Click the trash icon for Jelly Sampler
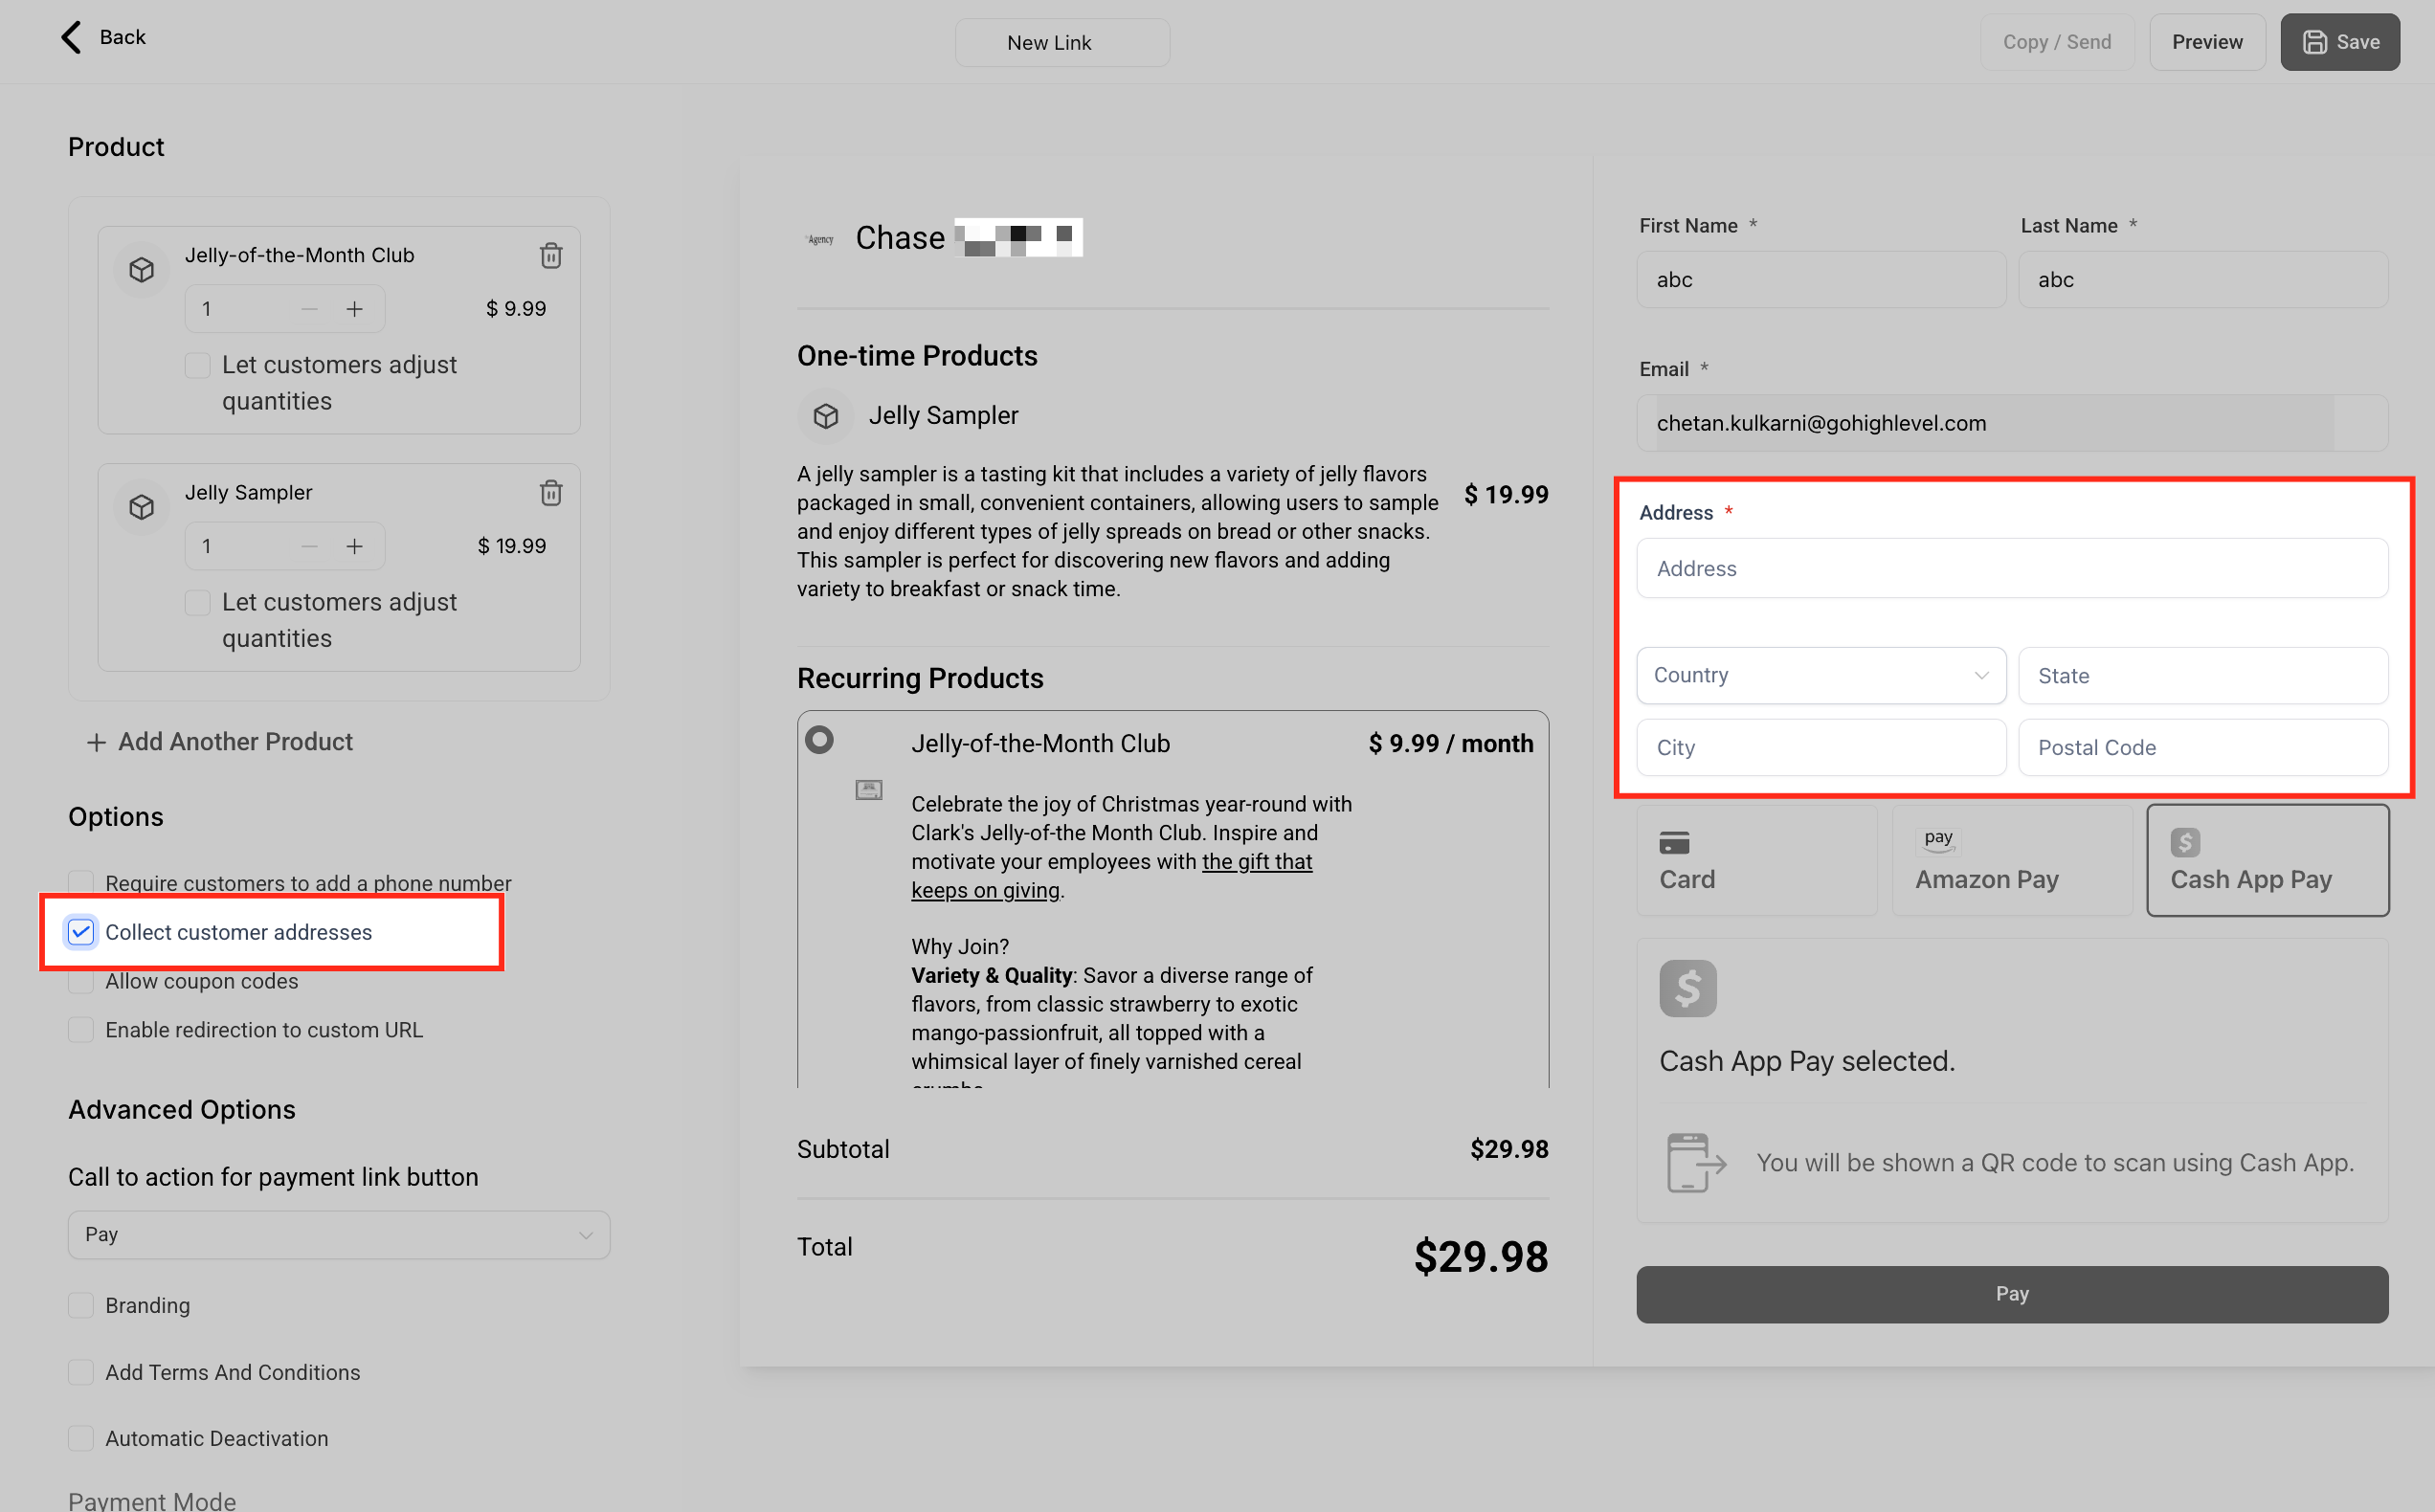 [551, 493]
